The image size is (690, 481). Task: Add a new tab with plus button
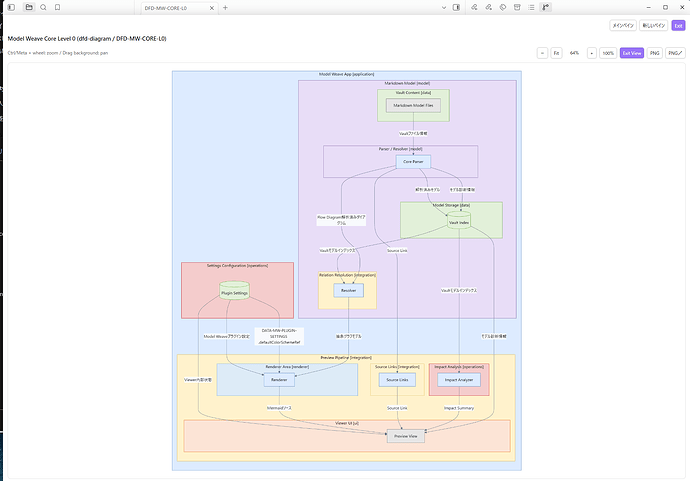point(225,7)
